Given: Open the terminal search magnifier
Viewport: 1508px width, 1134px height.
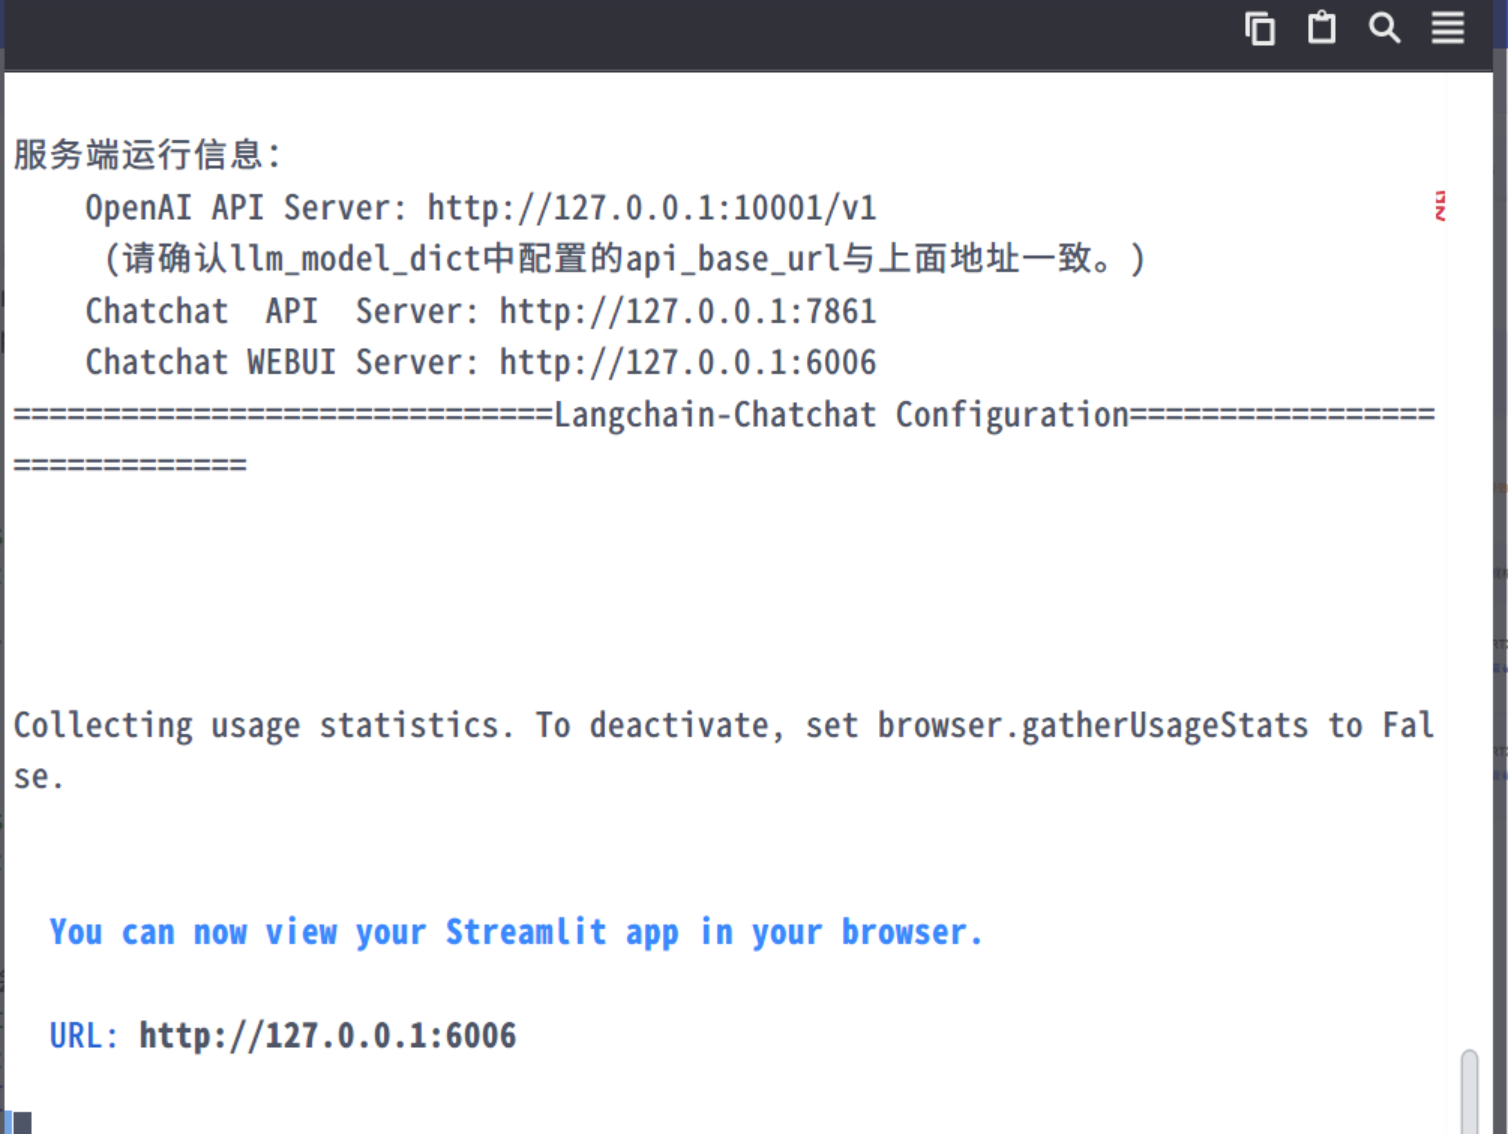Looking at the screenshot, I should [x=1384, y=28].
